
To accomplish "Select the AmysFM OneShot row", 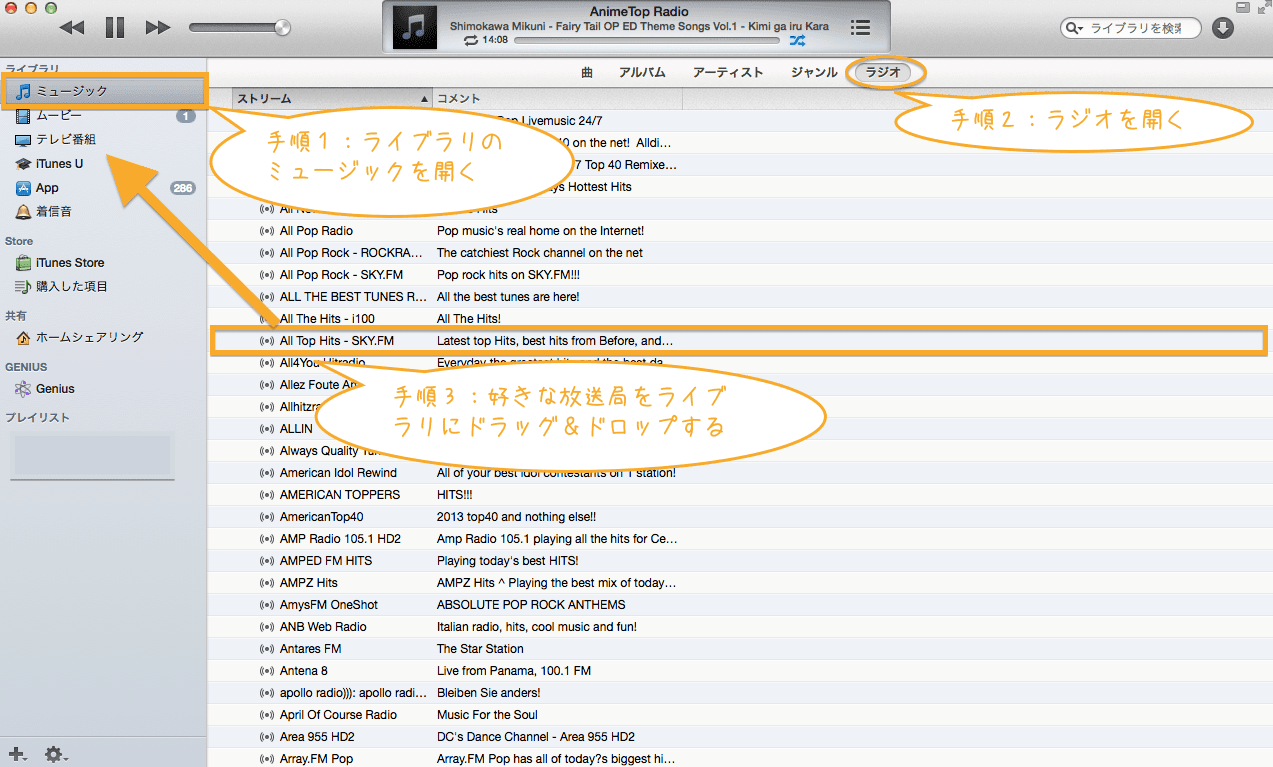I will pos(740,605).
